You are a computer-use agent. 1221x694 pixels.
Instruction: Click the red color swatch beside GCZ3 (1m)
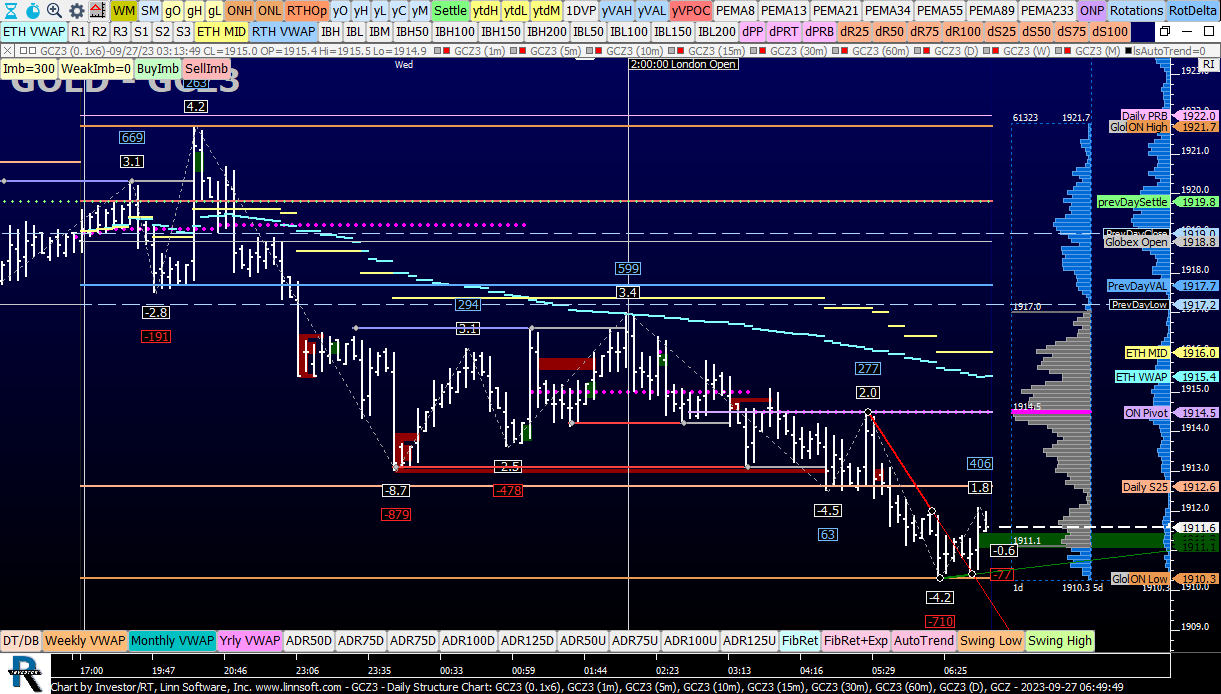point(447,50)
